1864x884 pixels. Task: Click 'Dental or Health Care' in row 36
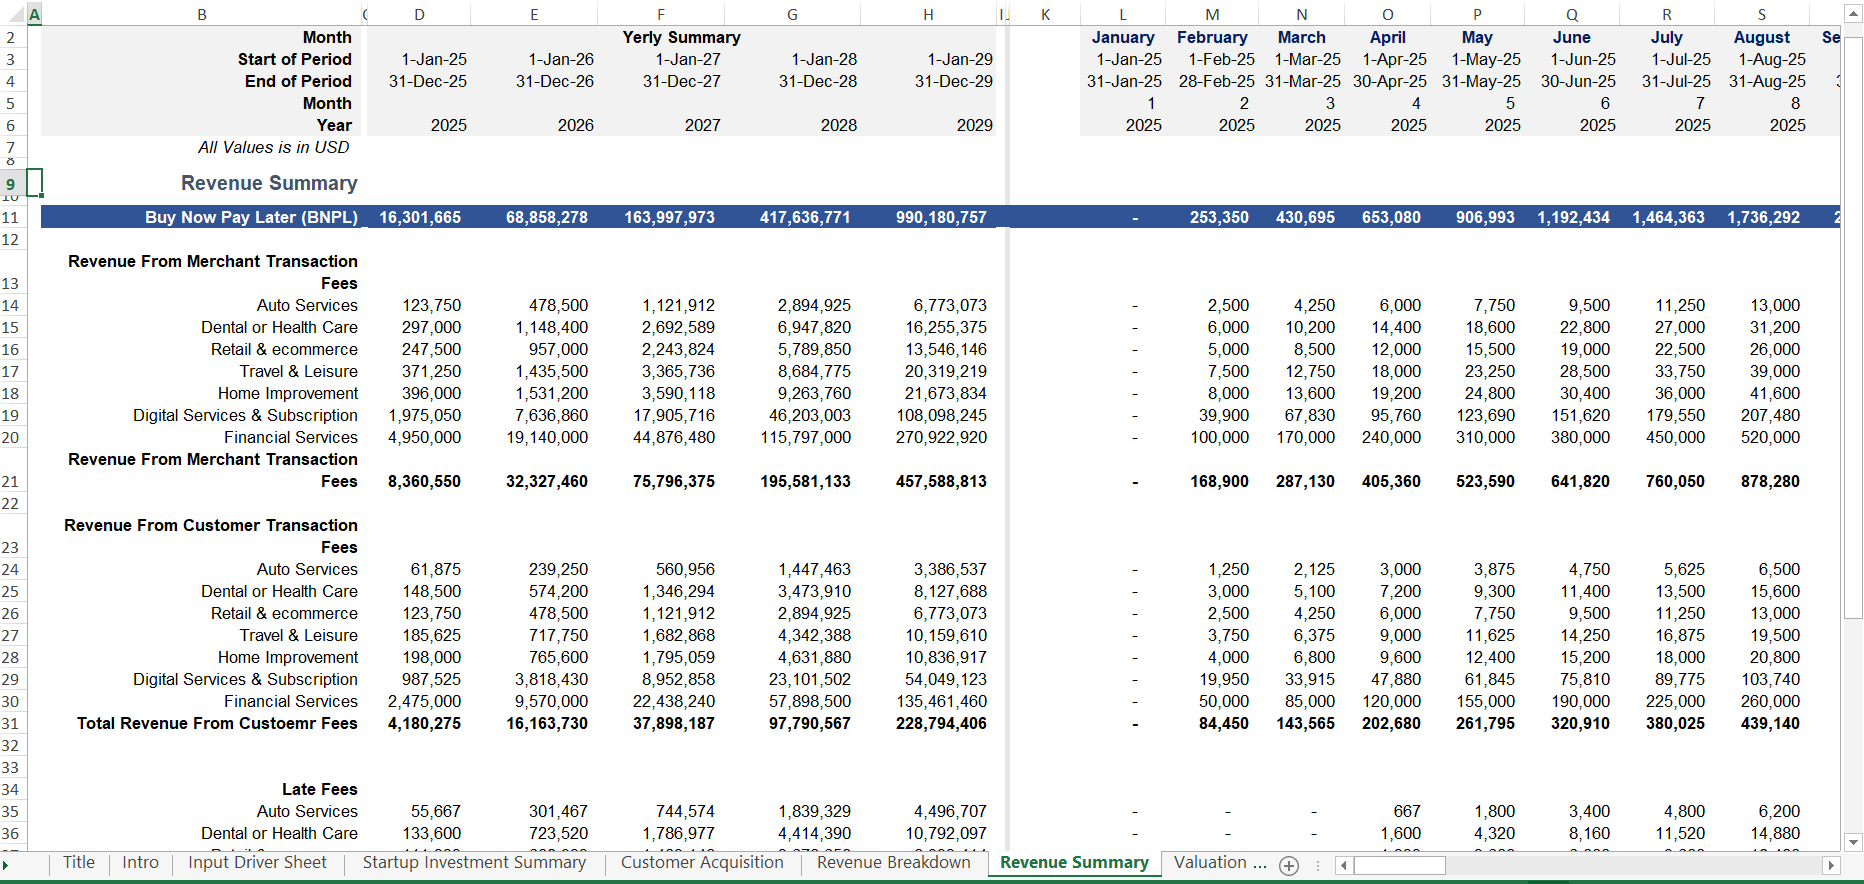tap(279, 833)
